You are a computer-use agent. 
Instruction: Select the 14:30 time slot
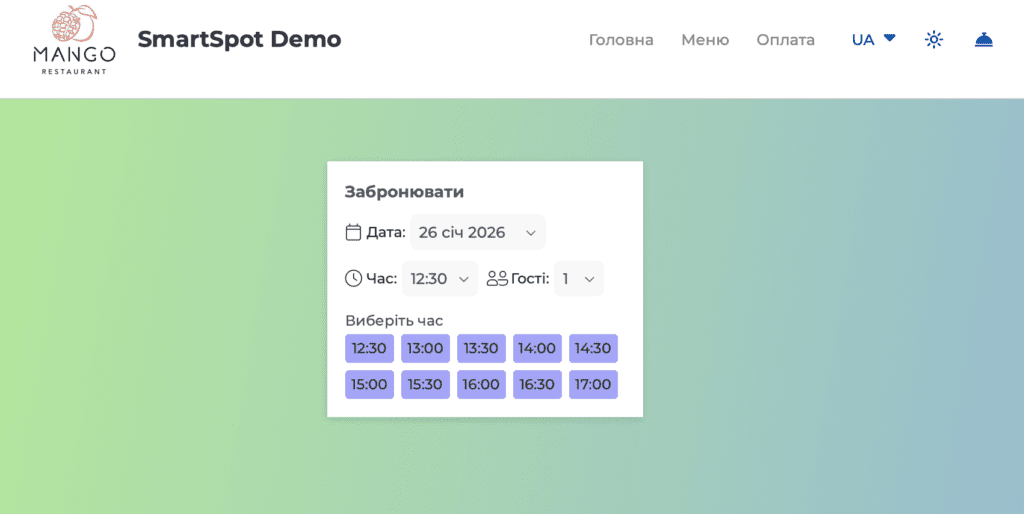coord(593,348)
